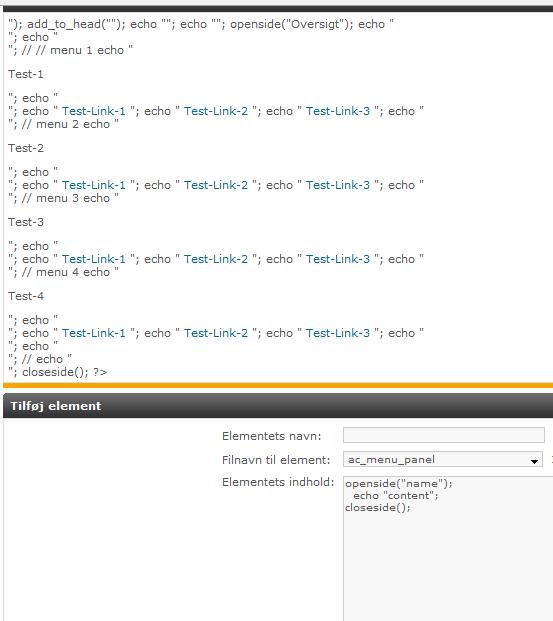
Task: Follow Test-Link-3 under the Test-2 heading
Action: 338,185
